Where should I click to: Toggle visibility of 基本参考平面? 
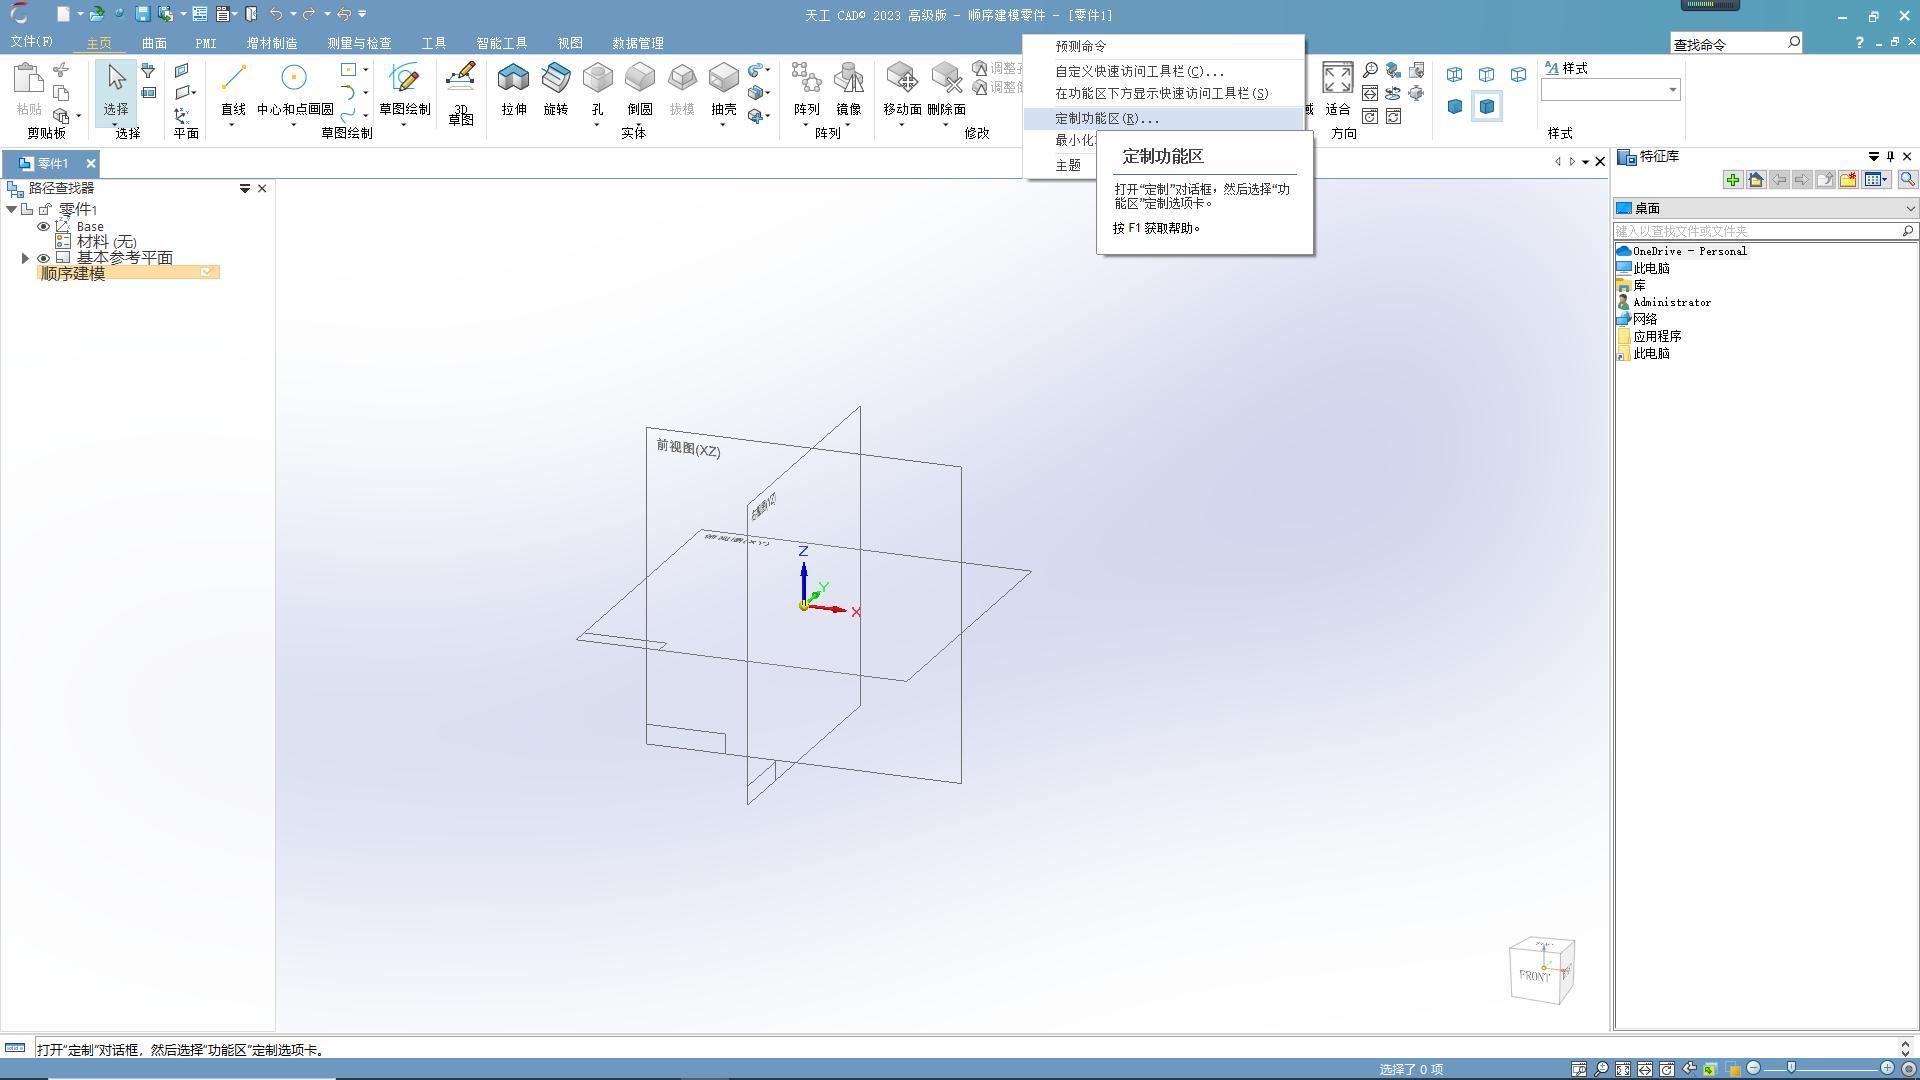43,258
